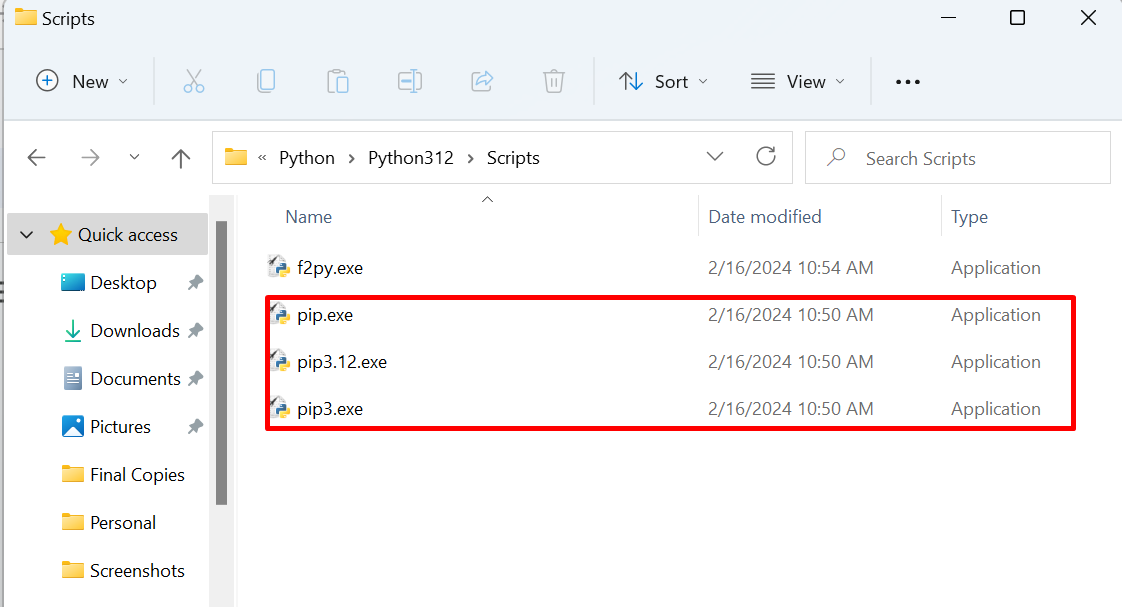This screenshot has height=607, width=1122.
Task: Click the Share icon in toolbar
Action: tap(482, 82)
